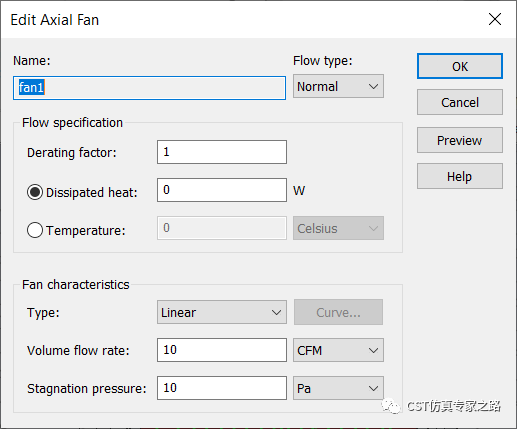The width and height of the screenshot is (517, 429).
Task: Select the Dissipated heat radio button
Action: 35,192
